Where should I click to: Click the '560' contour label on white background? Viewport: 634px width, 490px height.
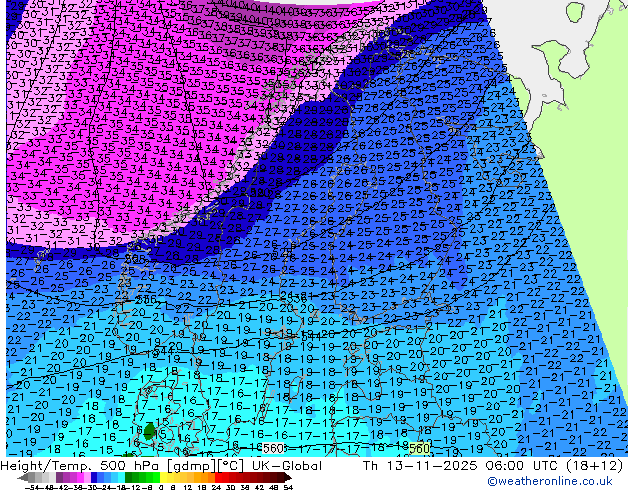(273, 448)
